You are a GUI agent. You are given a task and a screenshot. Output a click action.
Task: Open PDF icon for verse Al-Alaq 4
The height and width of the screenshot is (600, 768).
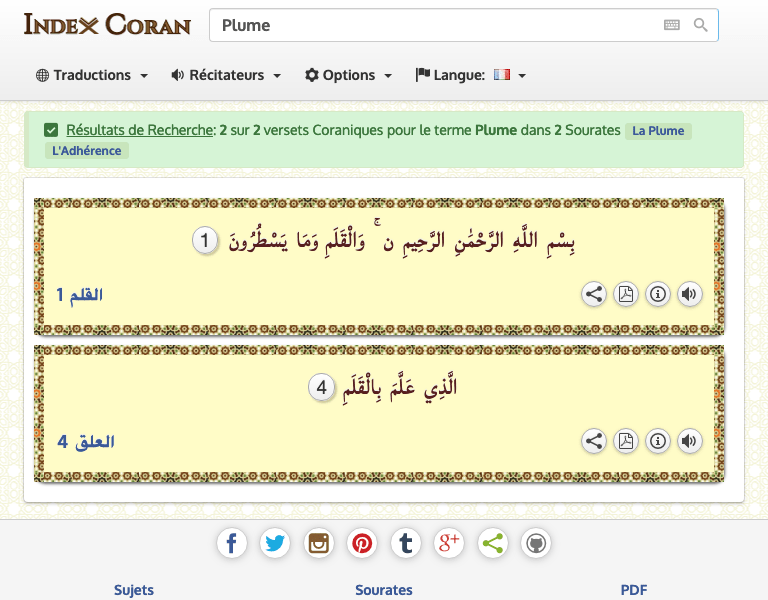point(626,441)
